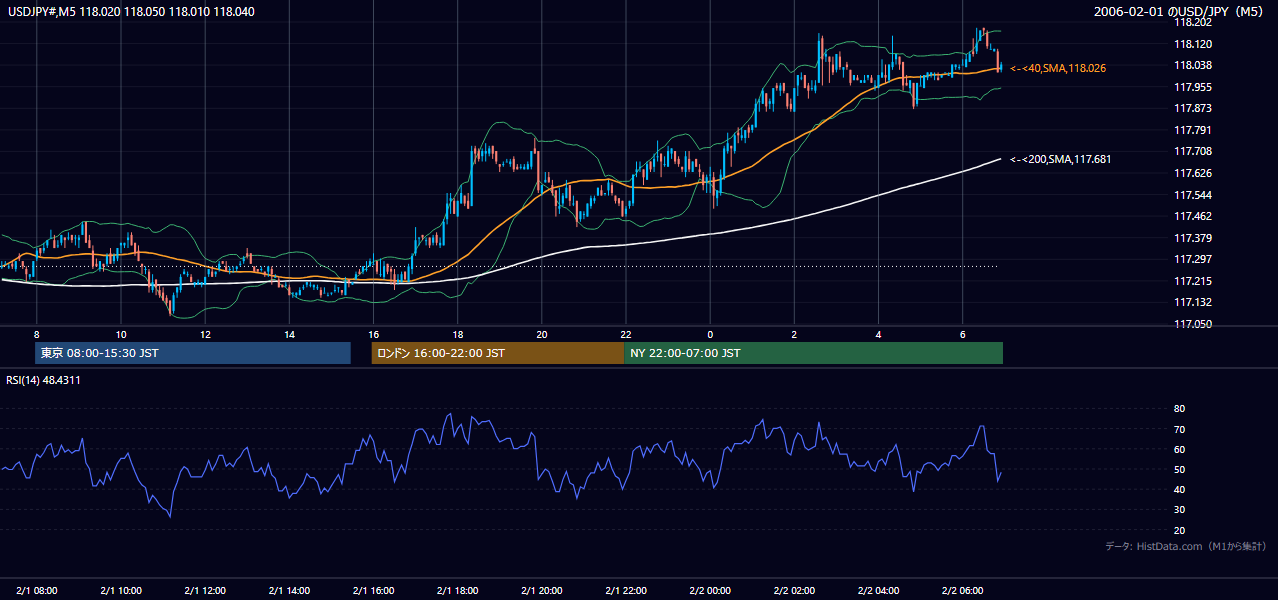Click price axis label 117.050
This screenshot has width=1278, height=600.
click(x=1194, y=324)
